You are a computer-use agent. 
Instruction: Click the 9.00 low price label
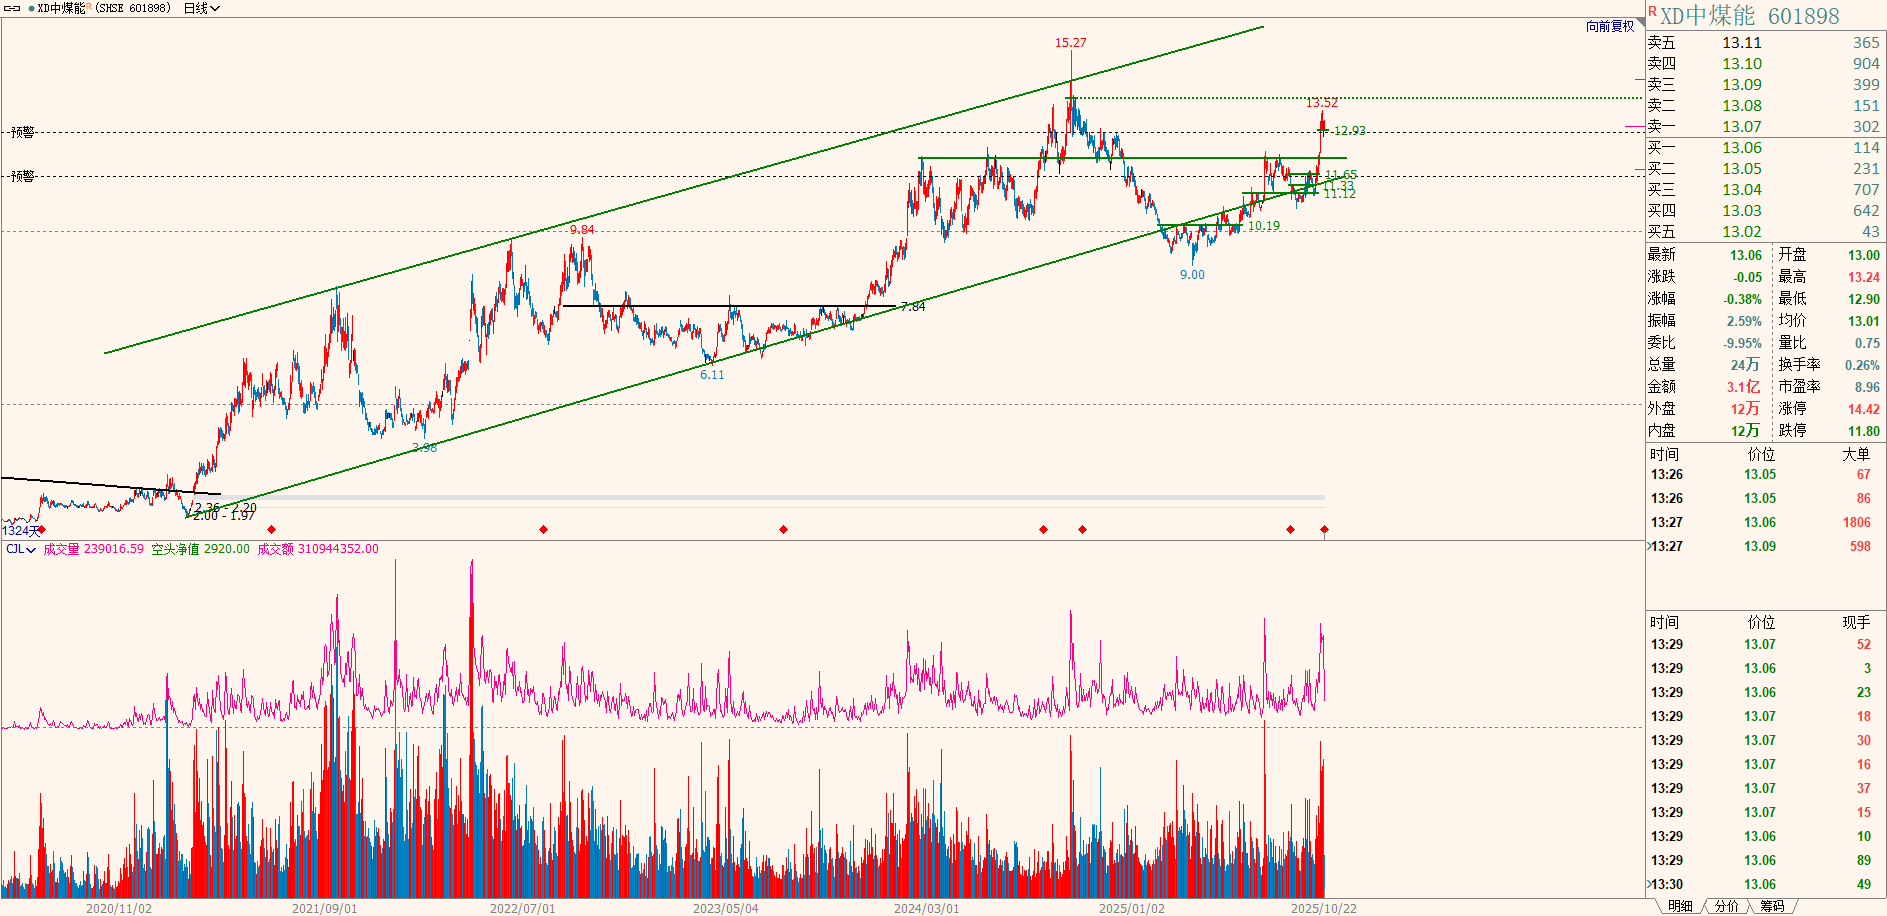(1192, 275)
